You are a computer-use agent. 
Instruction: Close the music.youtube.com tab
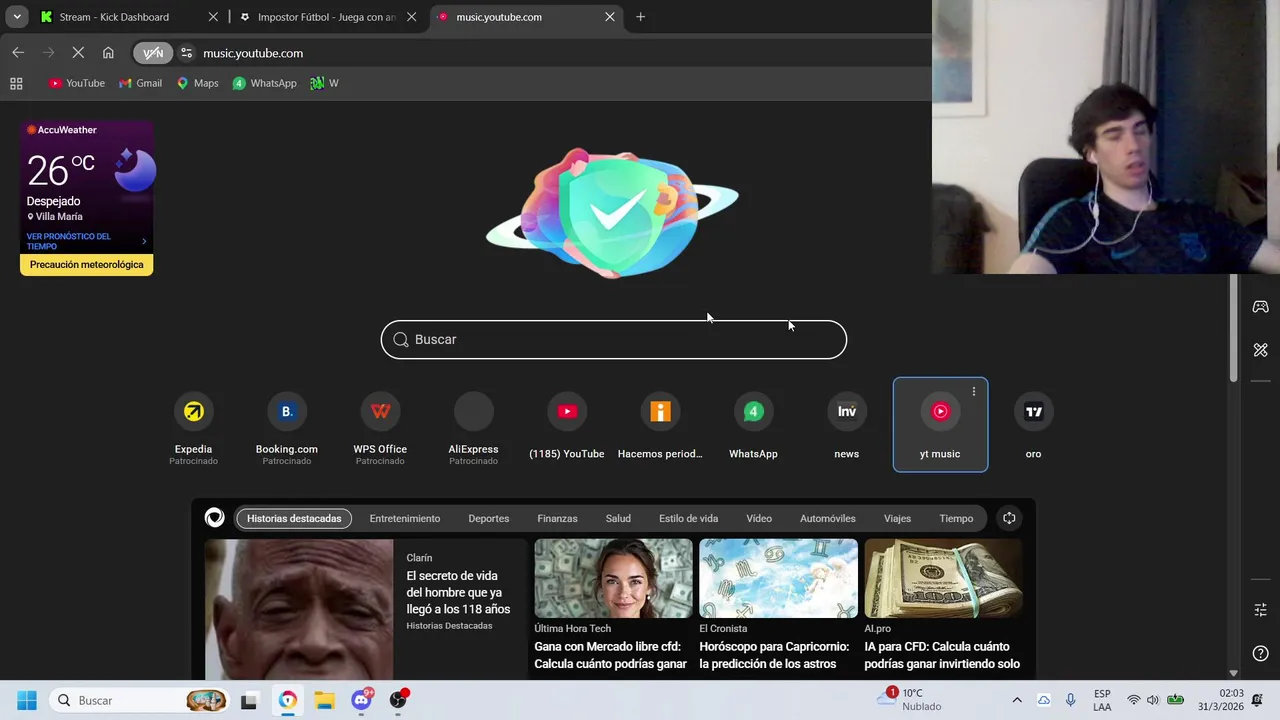[x=610, y=17]
